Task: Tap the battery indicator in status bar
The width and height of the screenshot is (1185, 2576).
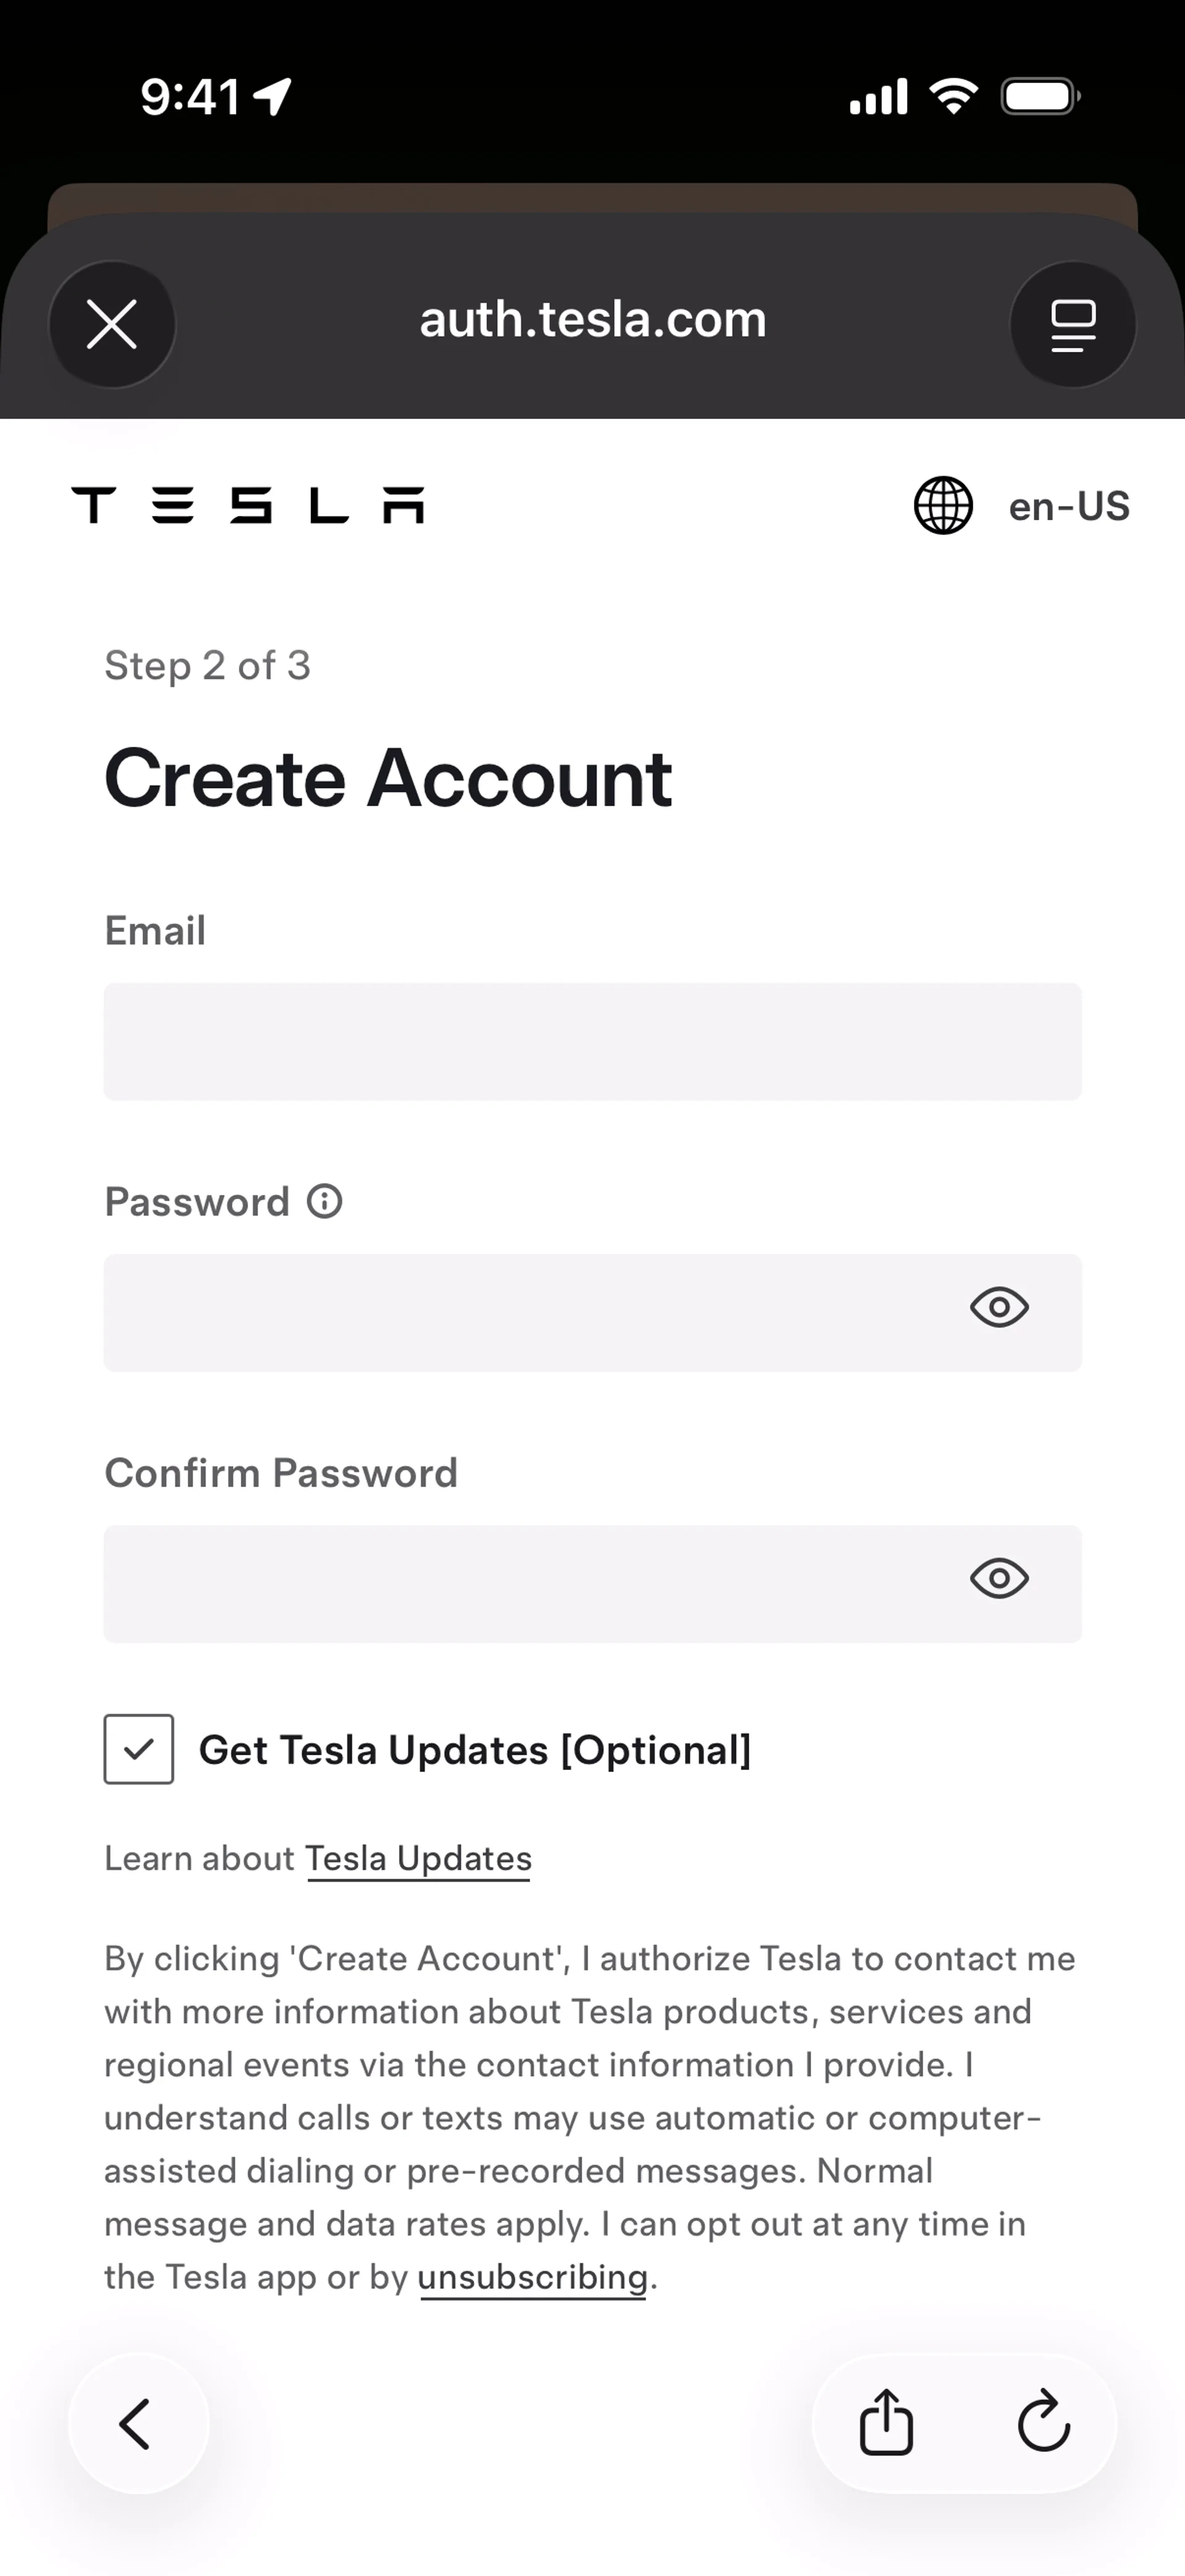Action: coord(1039,97)
